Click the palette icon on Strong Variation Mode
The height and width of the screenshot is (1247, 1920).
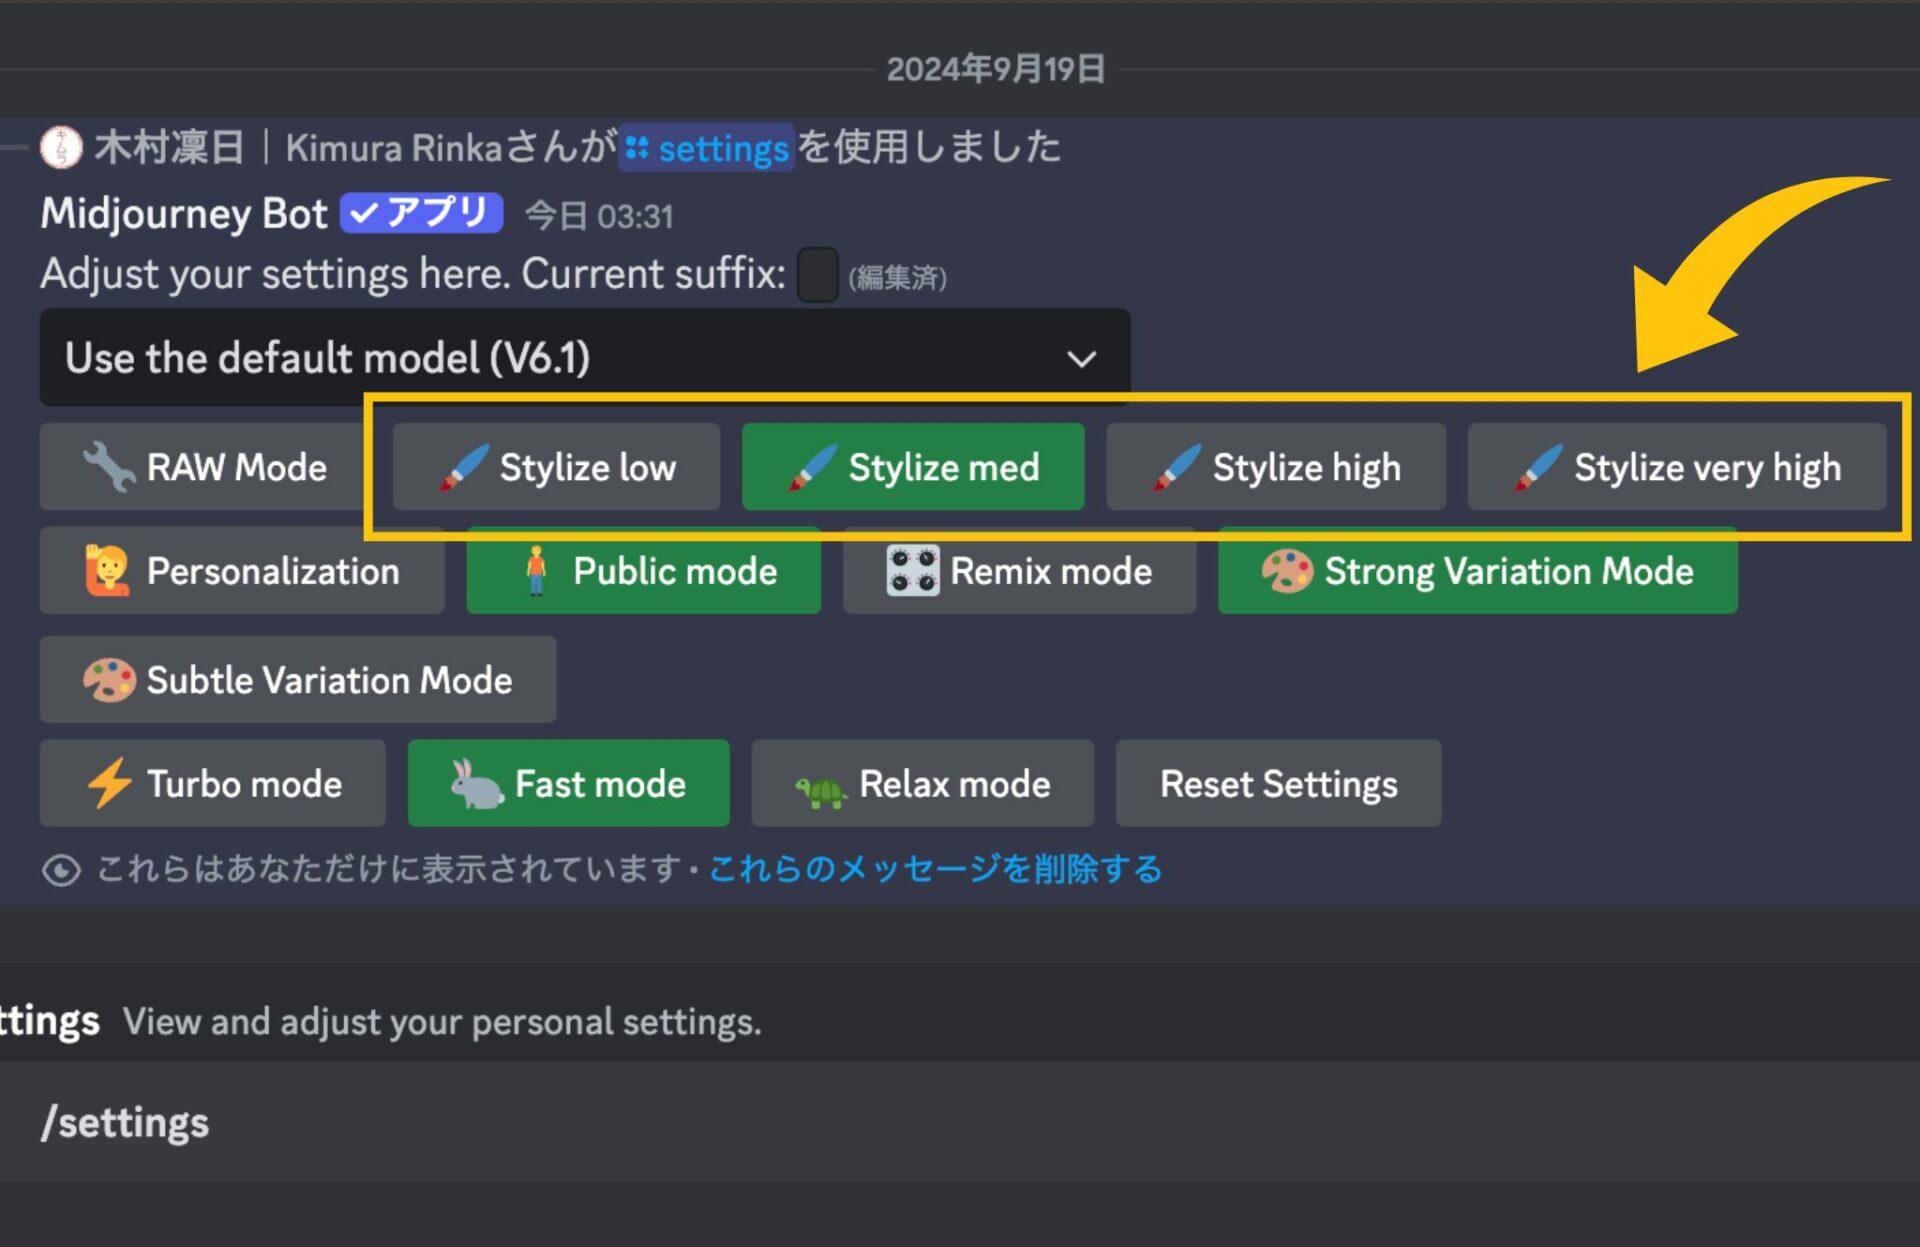1286,571
